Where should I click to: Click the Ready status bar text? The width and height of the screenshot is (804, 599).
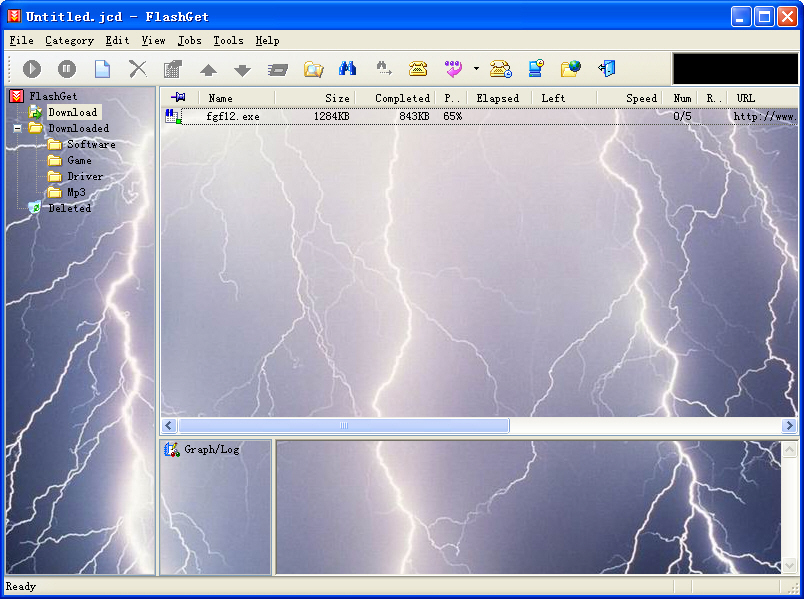point(21,586)
